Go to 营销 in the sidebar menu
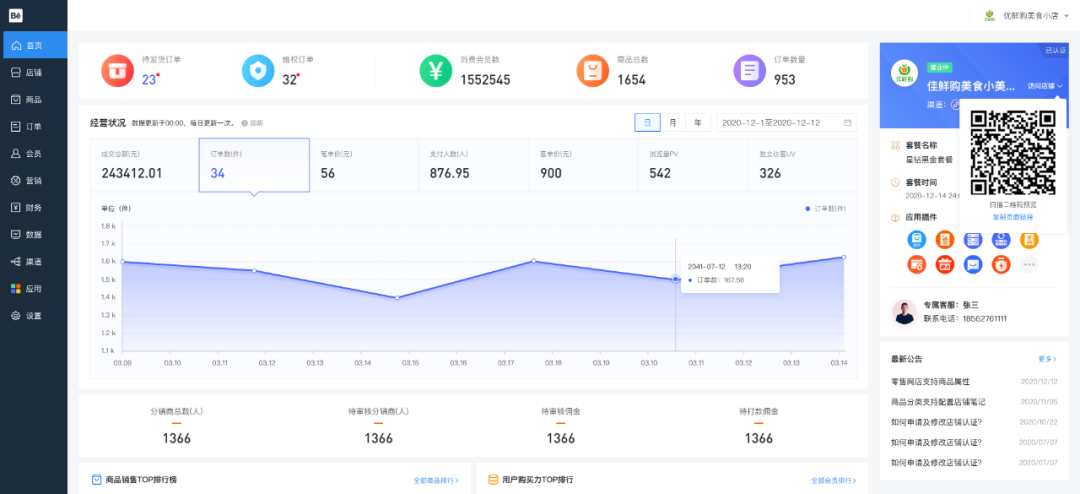Viewport: 1080px width, 494px height. pyautogui.click(x=34, y=181)
